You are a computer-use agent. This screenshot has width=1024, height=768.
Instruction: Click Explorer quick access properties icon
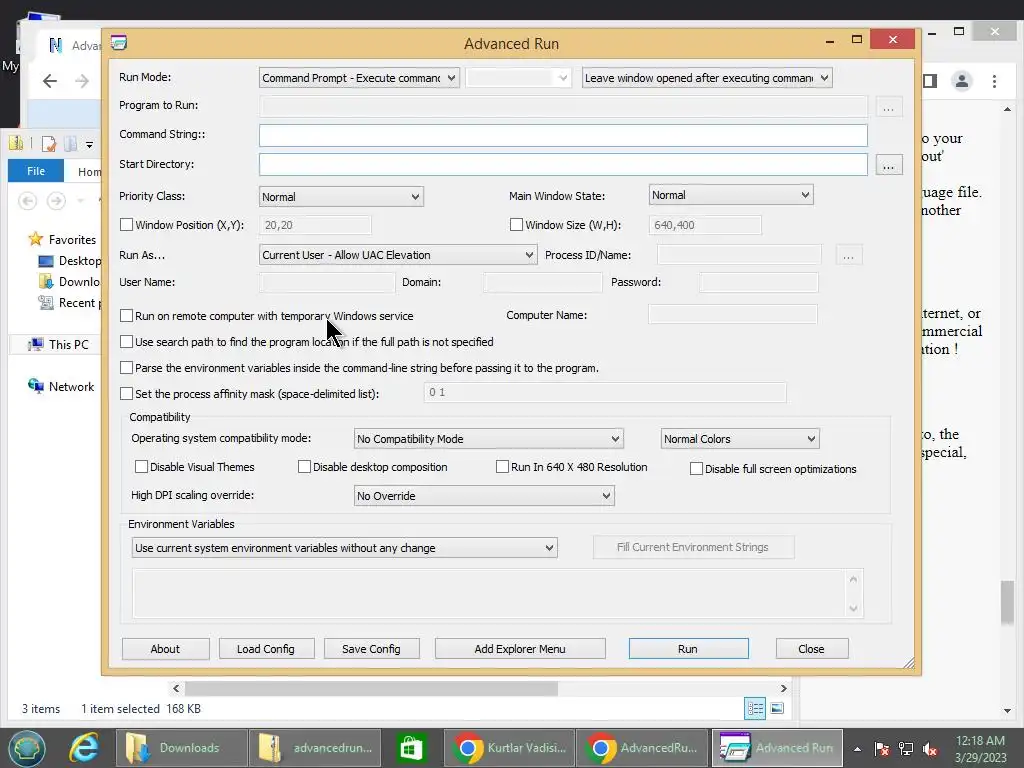point(48,144)
